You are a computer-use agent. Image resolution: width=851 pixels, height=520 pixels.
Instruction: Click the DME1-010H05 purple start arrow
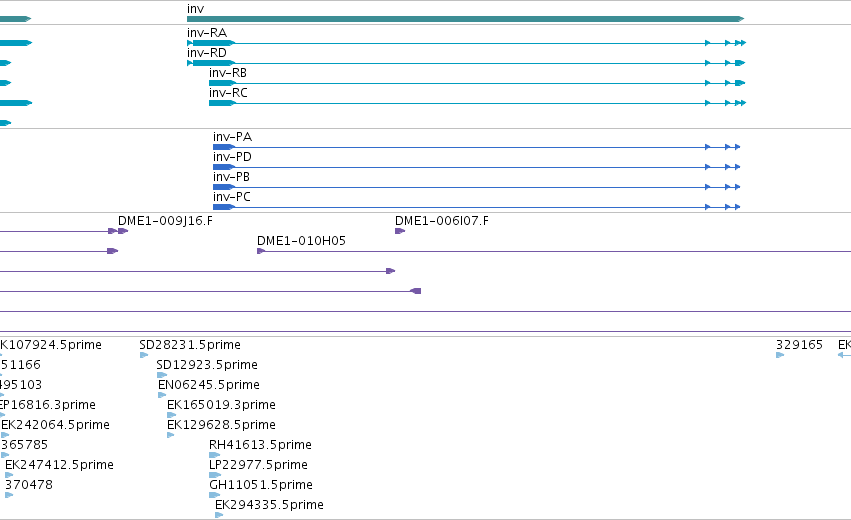pyautogui.click(x=261, y=251)
